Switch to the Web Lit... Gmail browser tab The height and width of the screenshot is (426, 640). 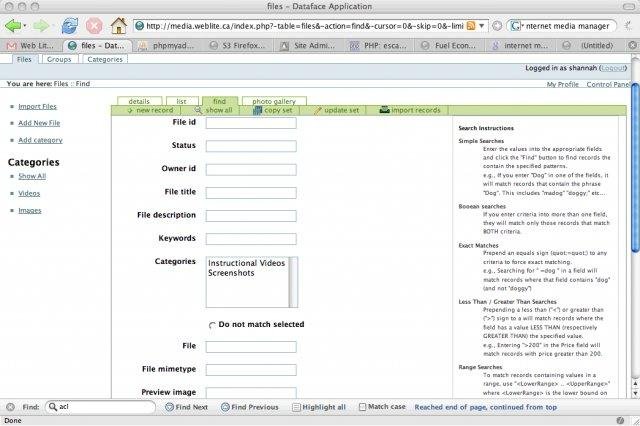point(31,45)
